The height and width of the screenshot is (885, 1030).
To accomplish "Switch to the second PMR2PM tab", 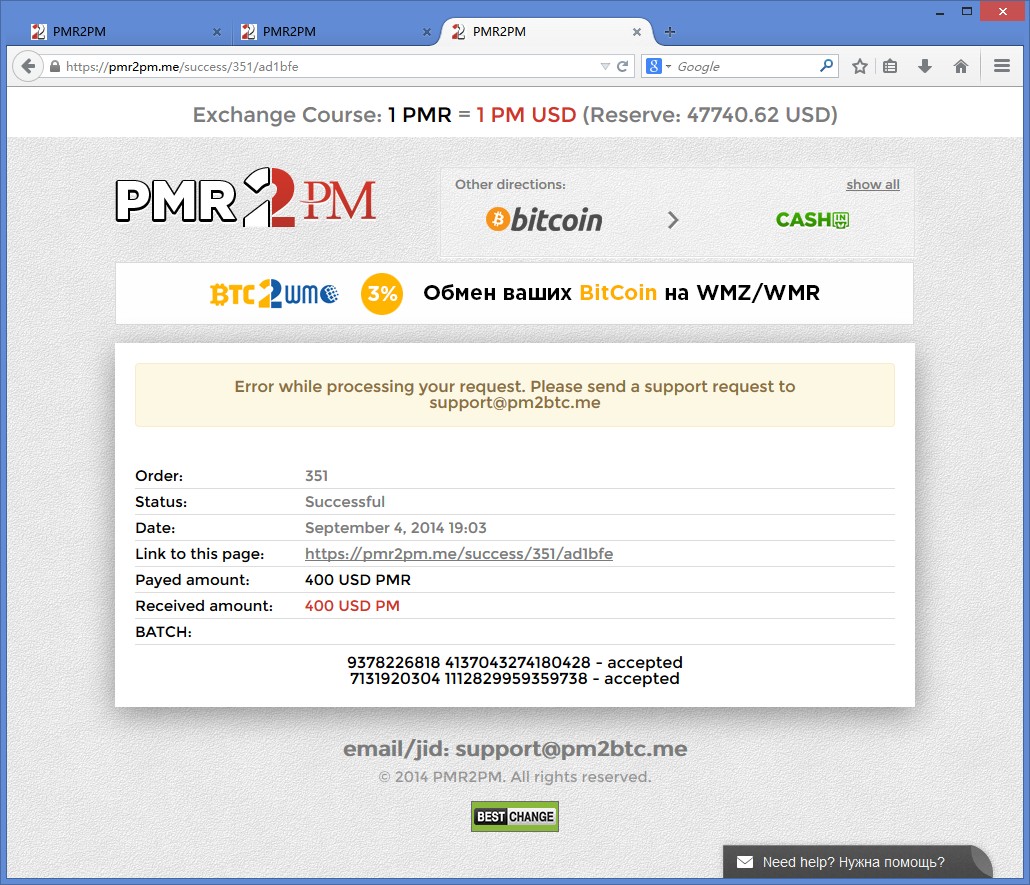I will pyautogui.click(x=335, y=32).
